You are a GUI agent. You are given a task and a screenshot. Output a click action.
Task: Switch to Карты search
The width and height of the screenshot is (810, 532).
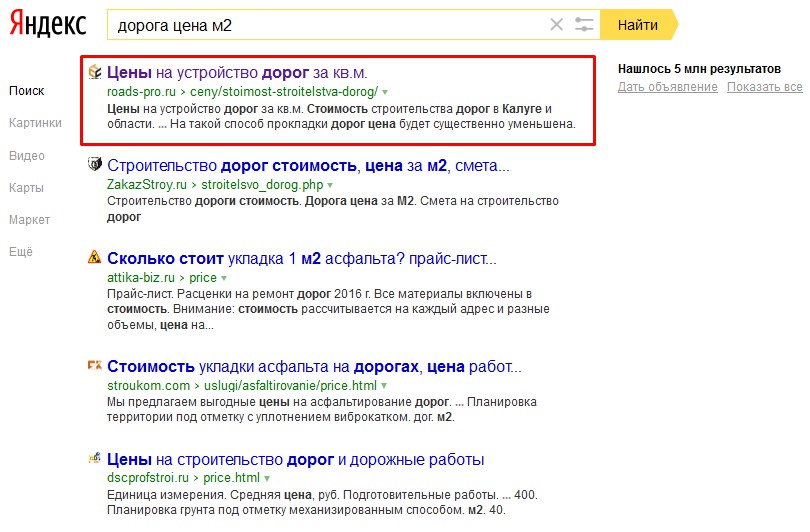[26, 188]
